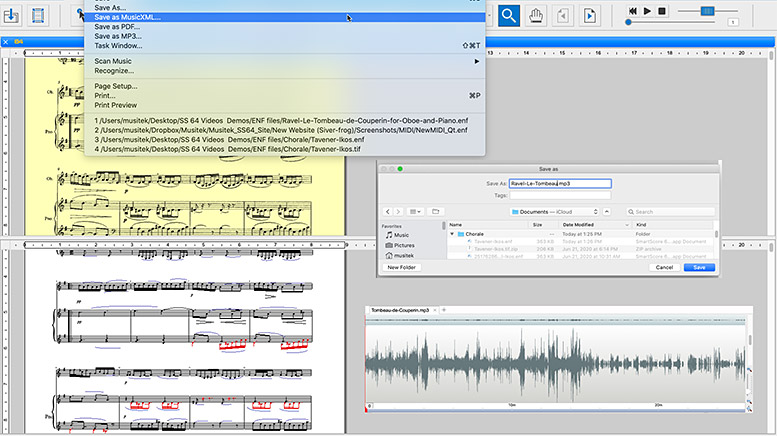Screen dimensions: 777x436
Task: Choose Save As... from File menu
Action: coord(285,7)
